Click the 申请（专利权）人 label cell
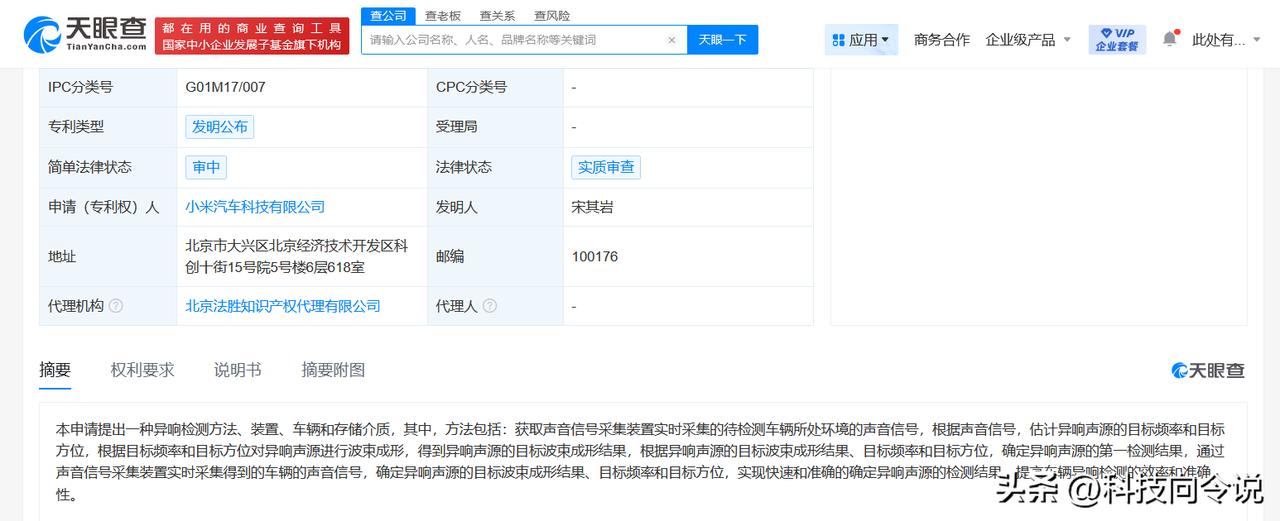This screenshot has height=521, width=1280. point(108,207)
